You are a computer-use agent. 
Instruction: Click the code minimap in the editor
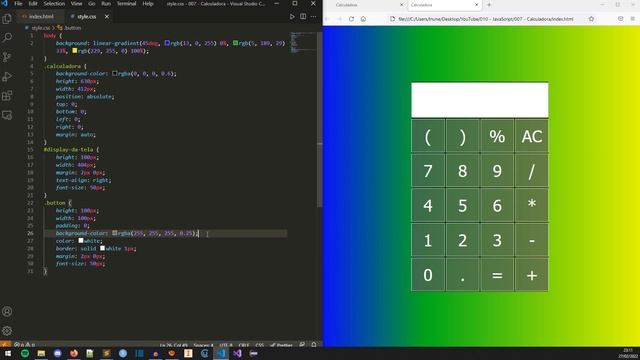[302, 42]
